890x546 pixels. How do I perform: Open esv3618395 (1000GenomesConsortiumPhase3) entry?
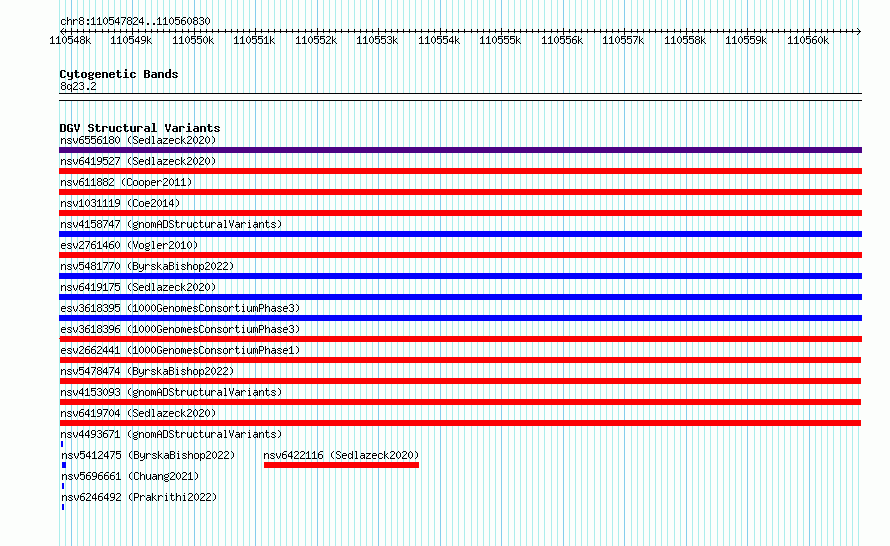click(180, 308)
